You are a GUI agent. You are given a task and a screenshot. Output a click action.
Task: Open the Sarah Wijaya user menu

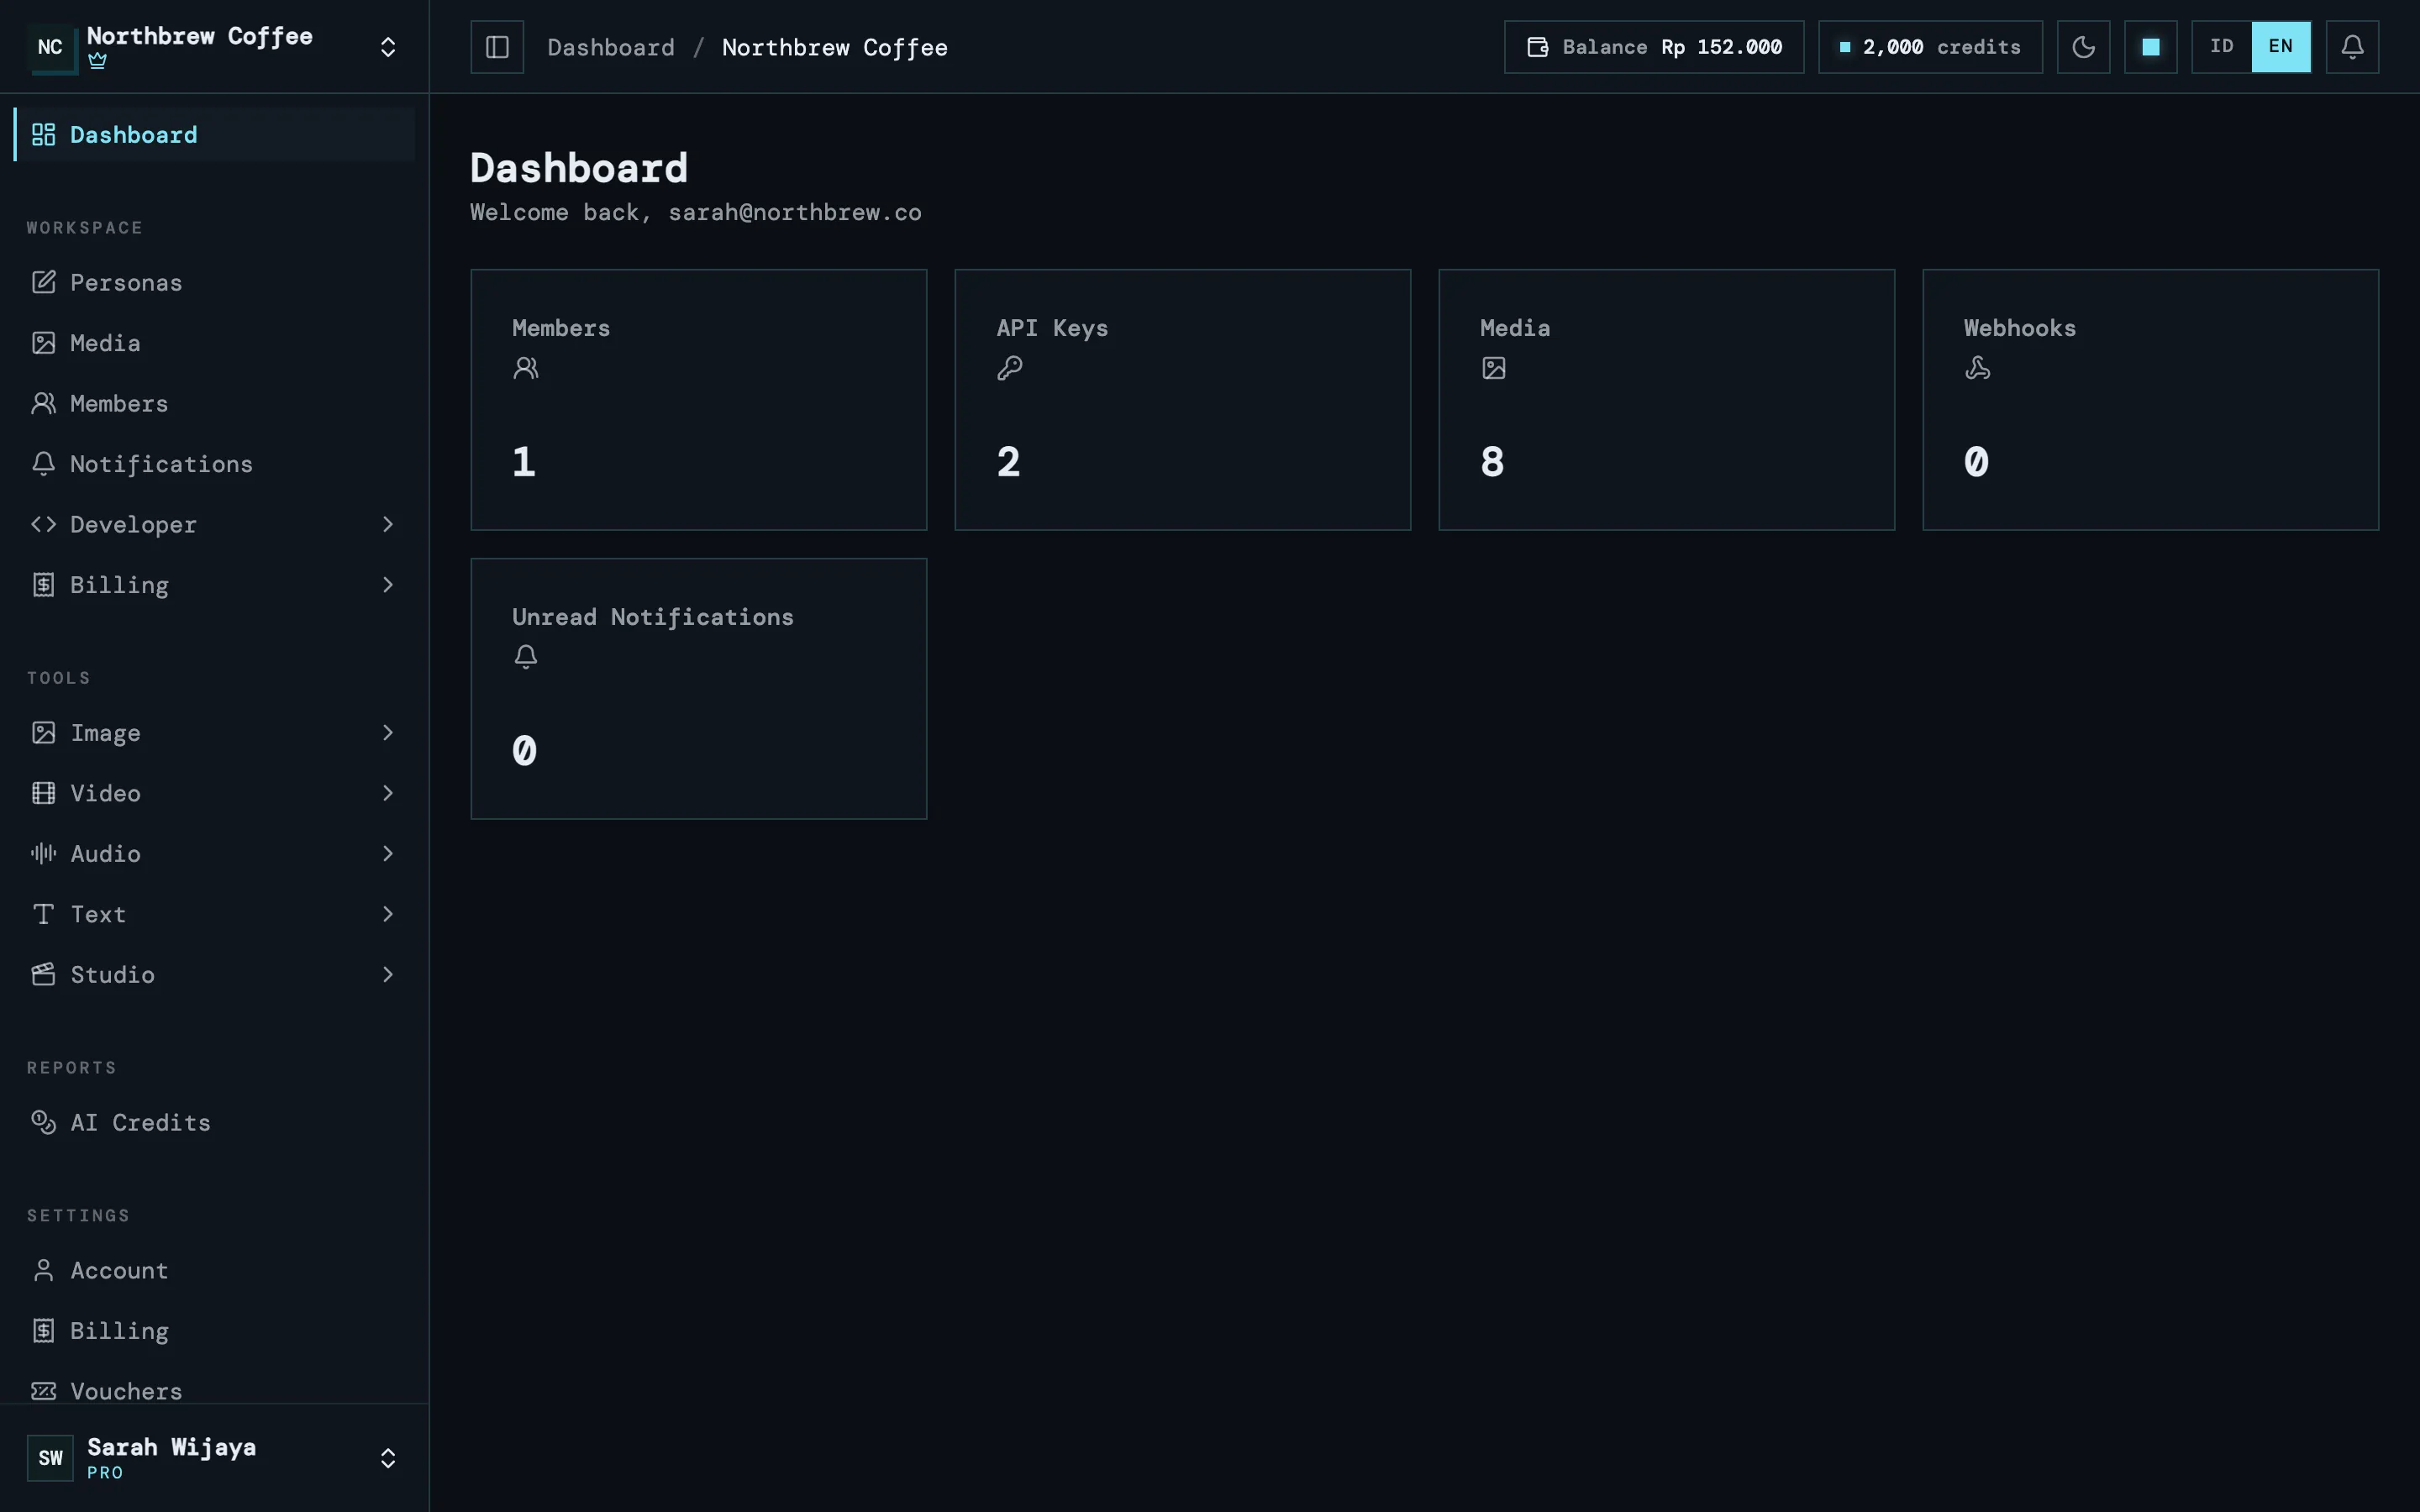click(x=214, y=1457)
